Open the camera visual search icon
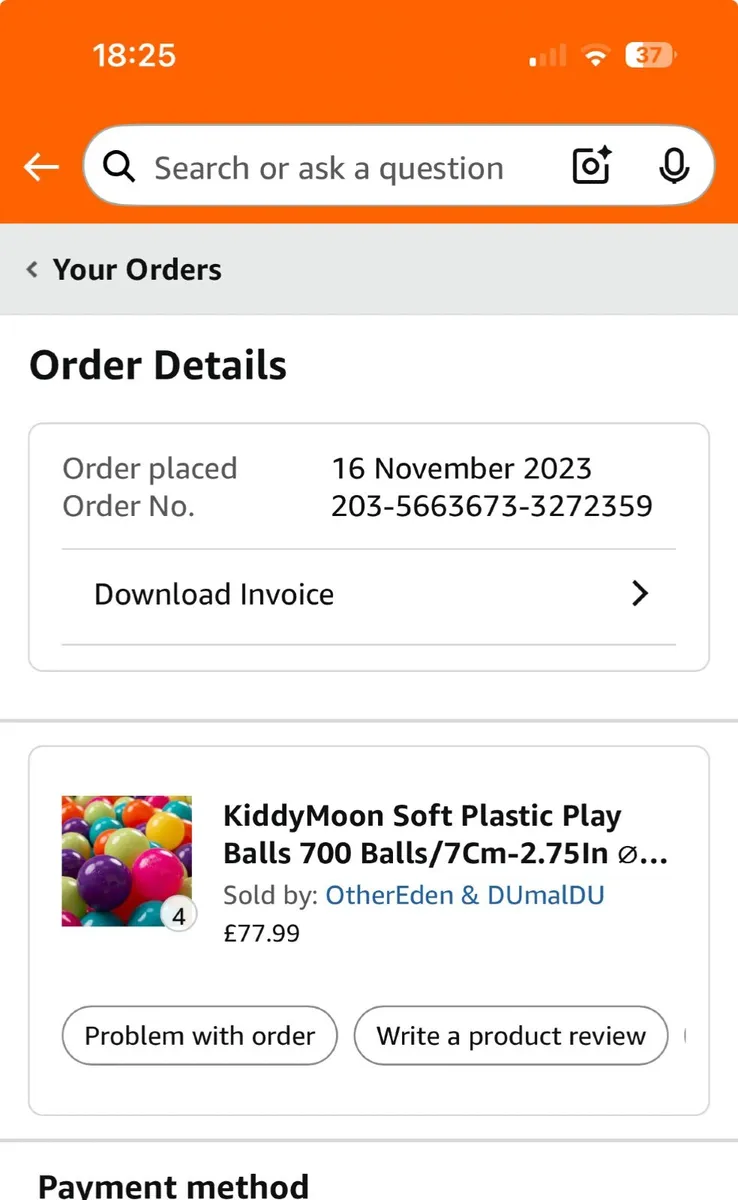The image size is (738, 1200). [590, 167]
